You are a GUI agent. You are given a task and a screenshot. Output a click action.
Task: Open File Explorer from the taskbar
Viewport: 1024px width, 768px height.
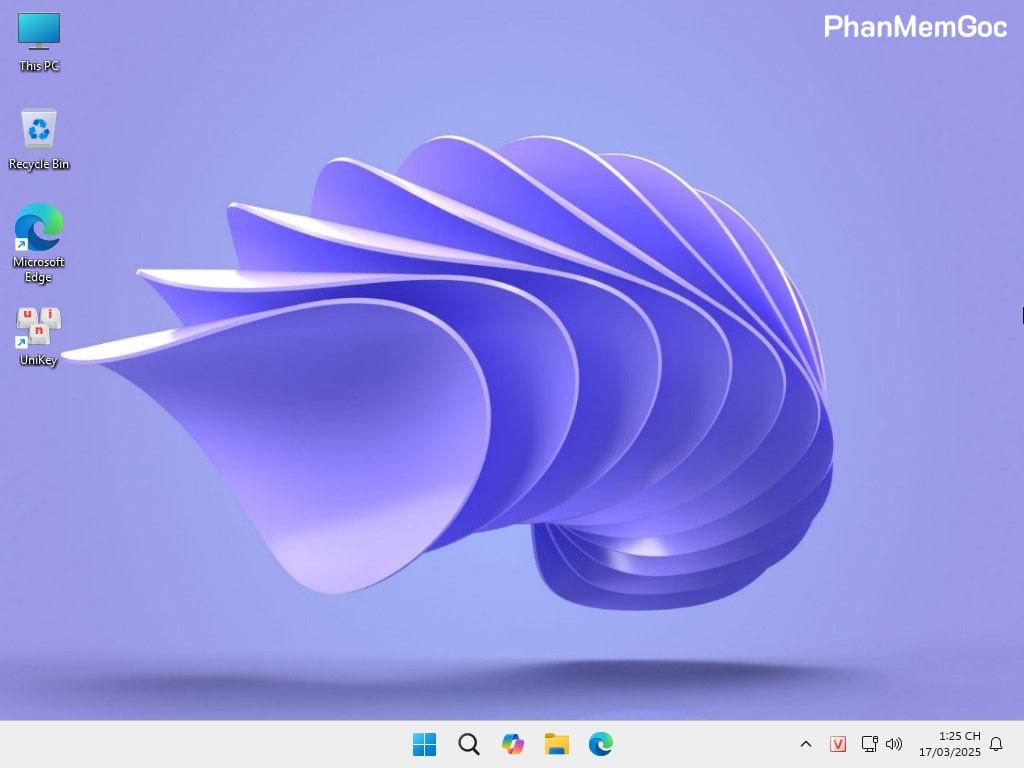tap(557, 744)
